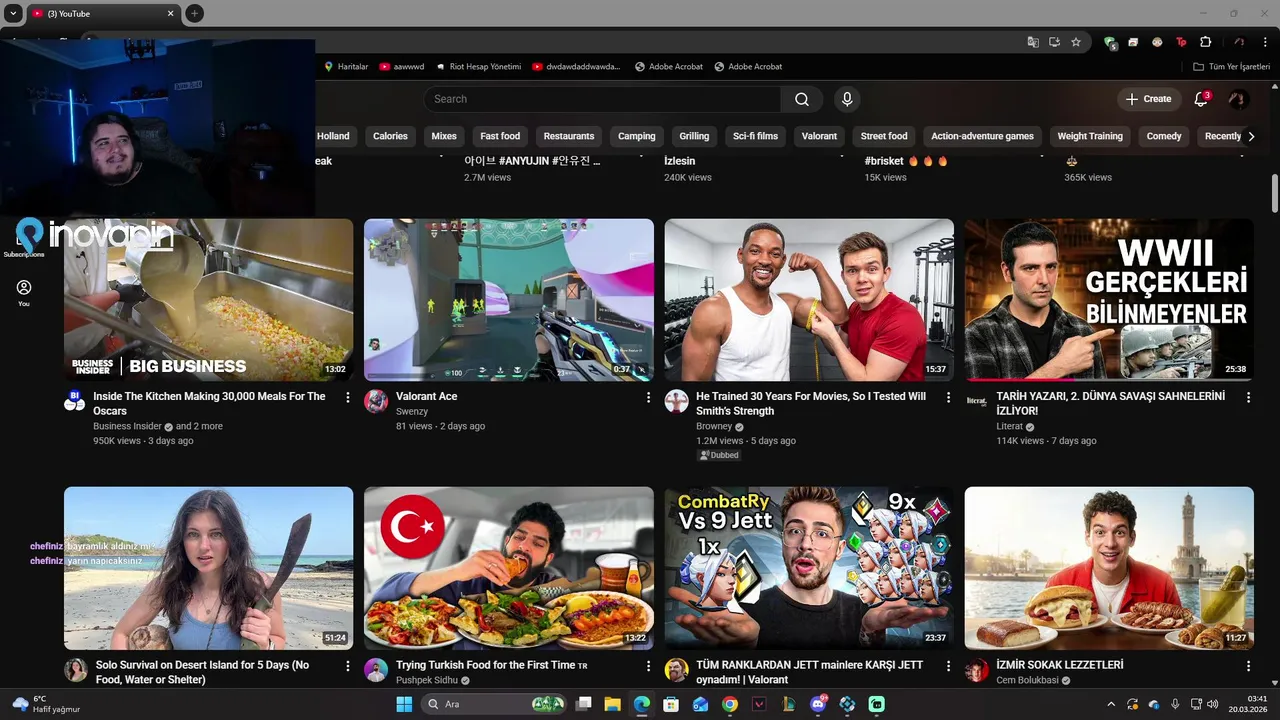Screen dimensions: 1280x720
Task: Open channel avatar beside TÜM RANKLARDAN JETT video
Action: point(676,670)
